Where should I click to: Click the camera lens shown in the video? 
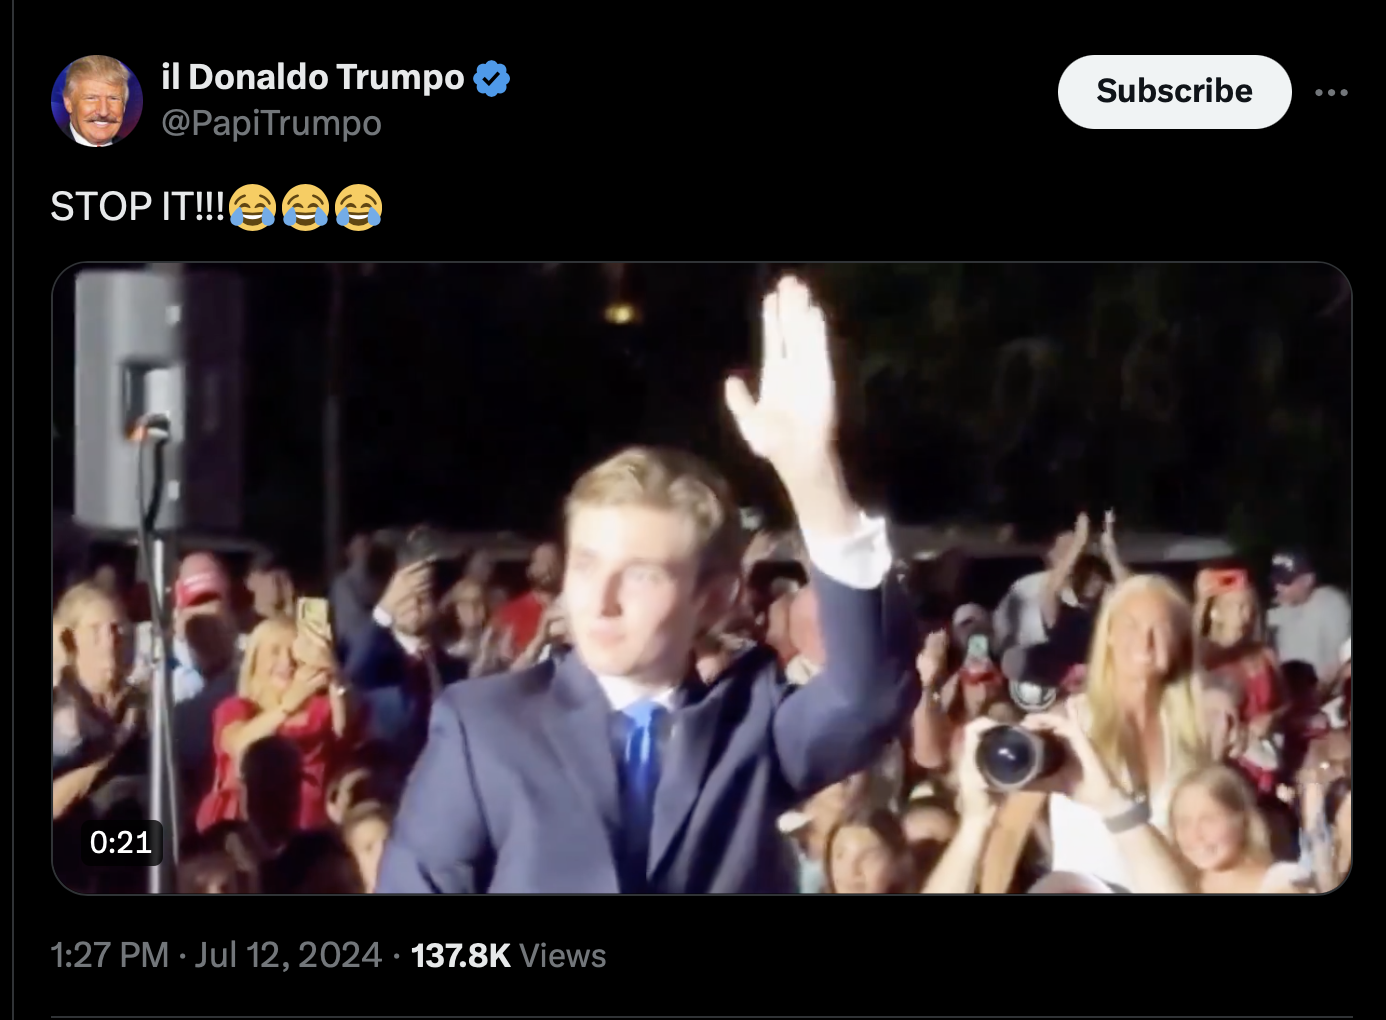[x=1012, y=756]
